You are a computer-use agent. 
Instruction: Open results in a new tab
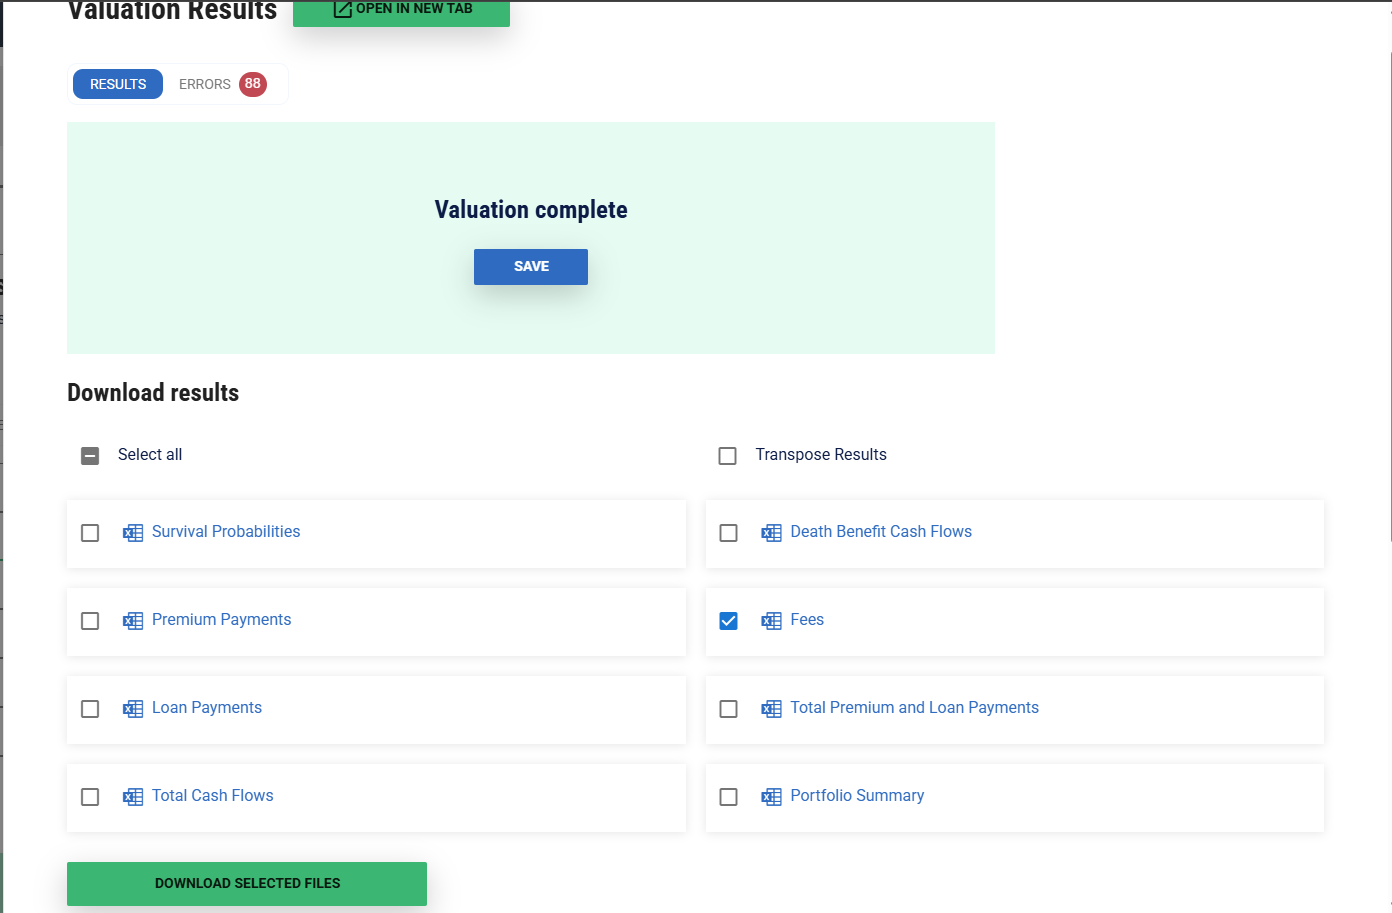click(x=401, y=10)
